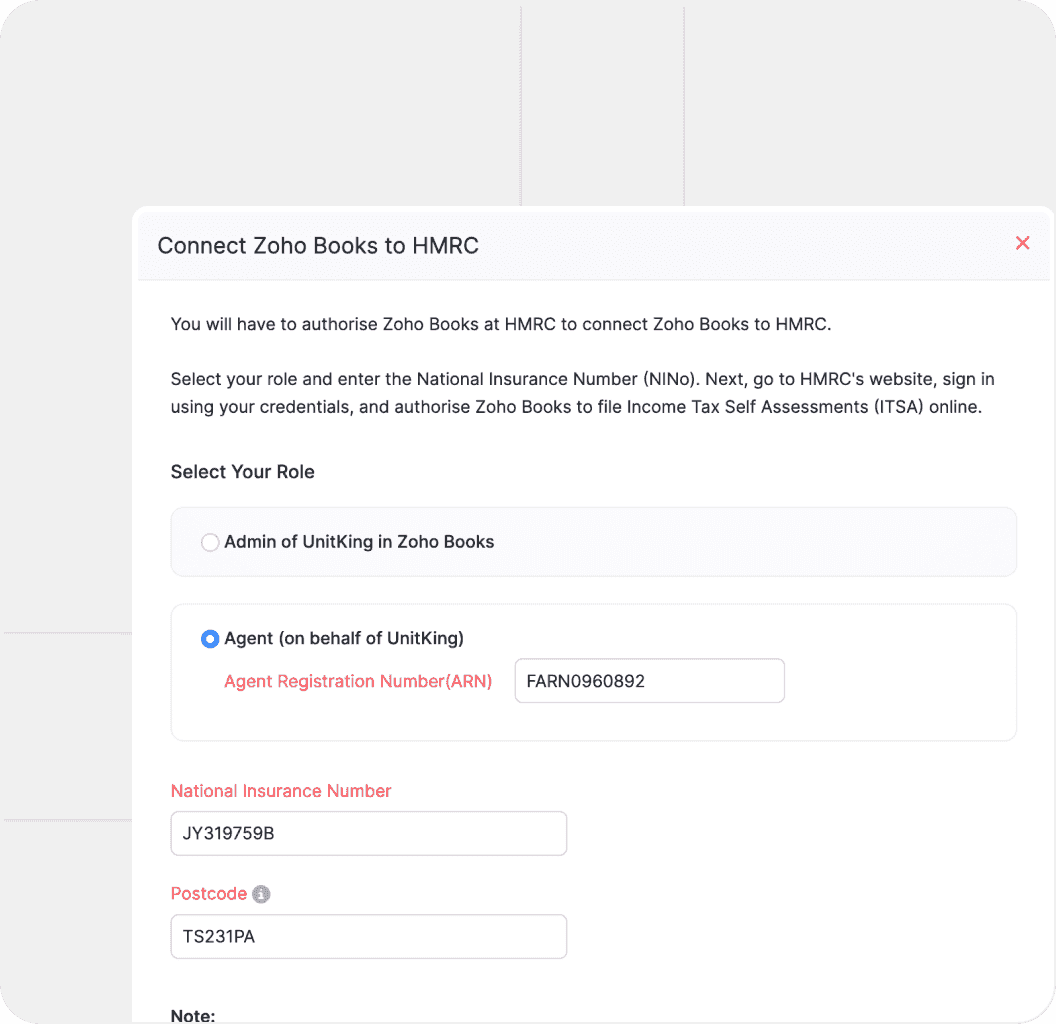Click the Note: text at bottom
The image size is (1056, 1024).
click(192, 1015)
